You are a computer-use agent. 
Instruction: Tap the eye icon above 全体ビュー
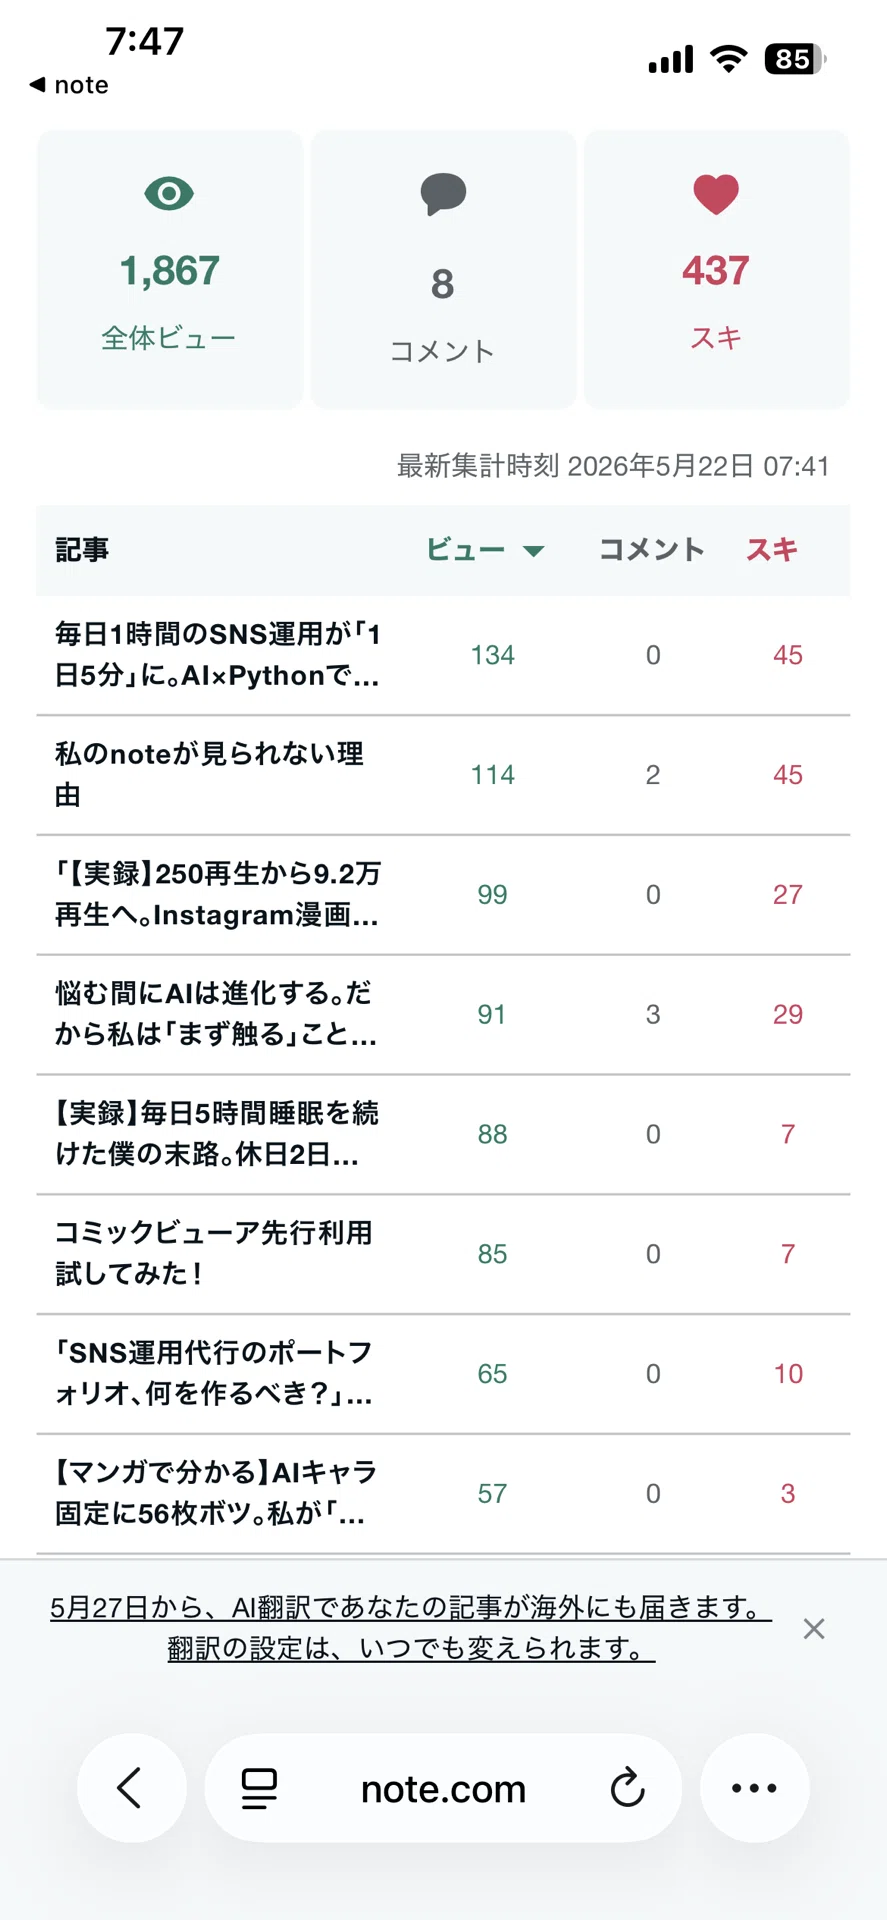tap(169, 193)
